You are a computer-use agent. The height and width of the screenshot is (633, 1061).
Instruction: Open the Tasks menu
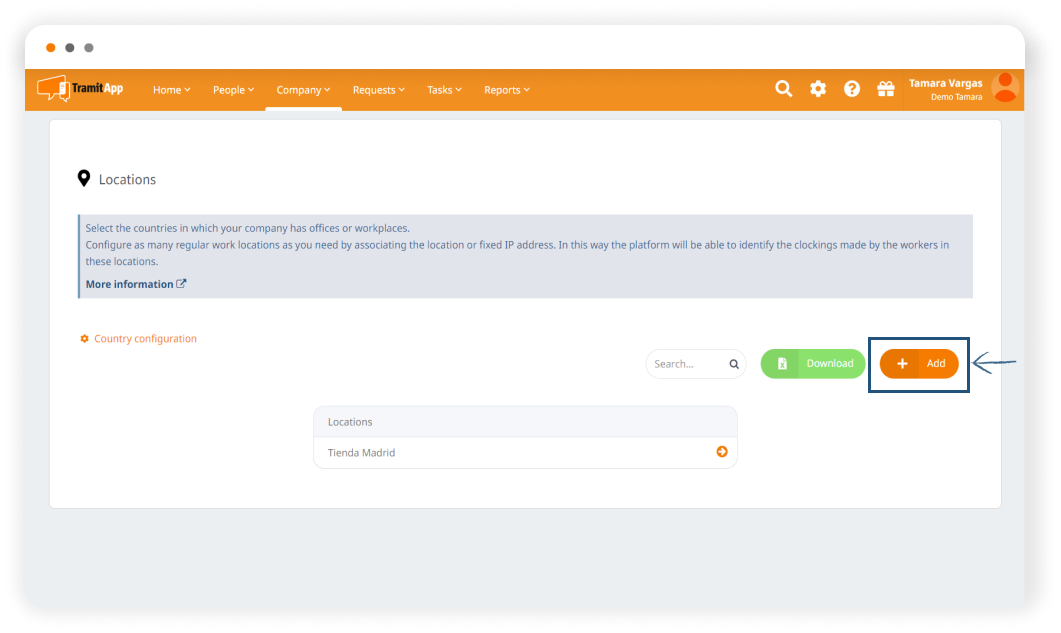point(444,90)
